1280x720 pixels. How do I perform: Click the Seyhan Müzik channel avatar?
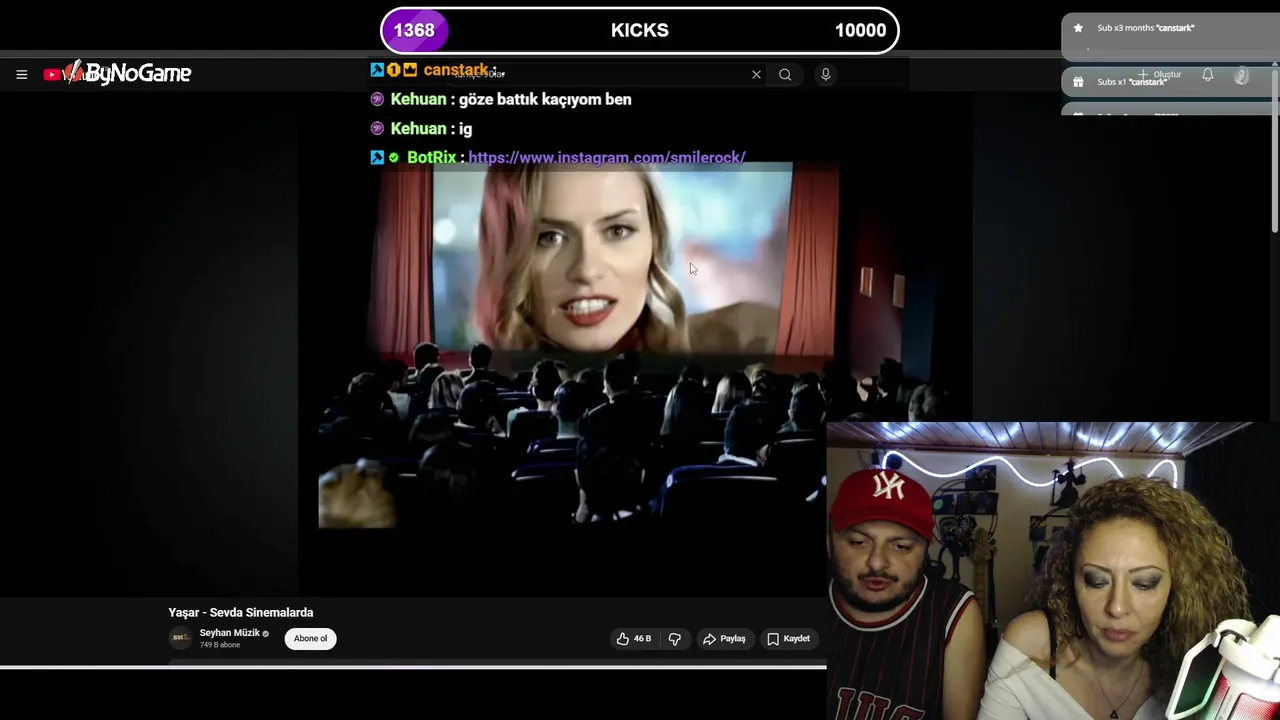point(180,638)
